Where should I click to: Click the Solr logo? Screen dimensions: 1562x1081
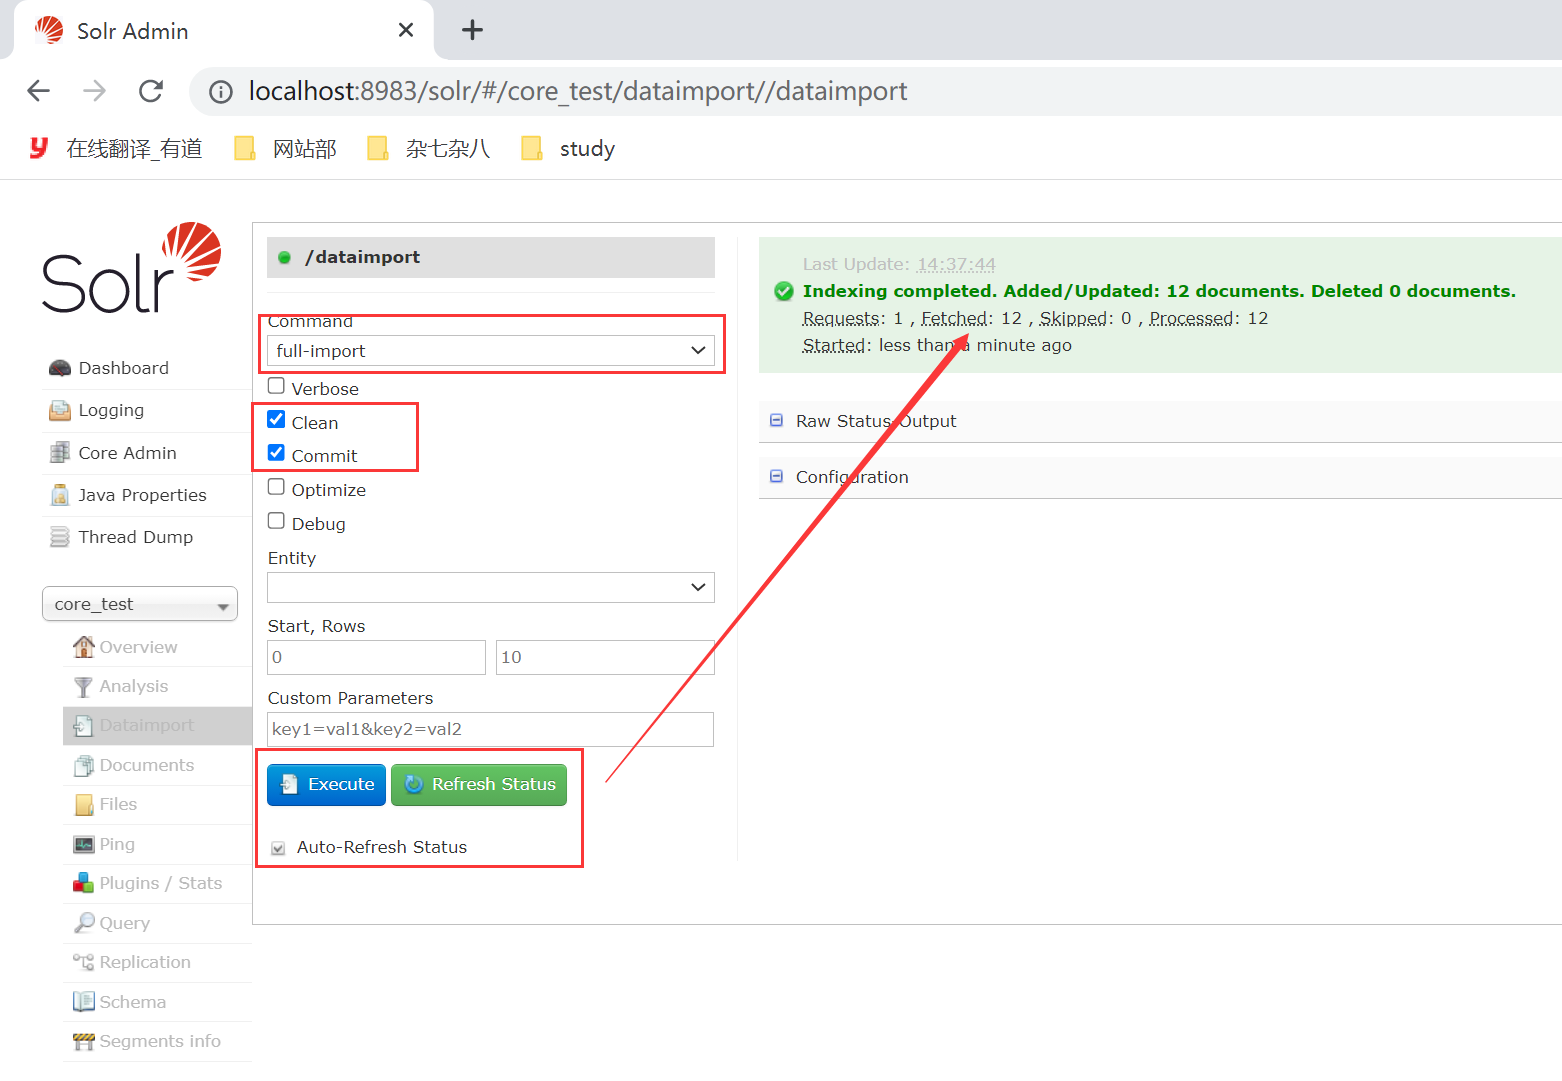(x=131, y=268)
